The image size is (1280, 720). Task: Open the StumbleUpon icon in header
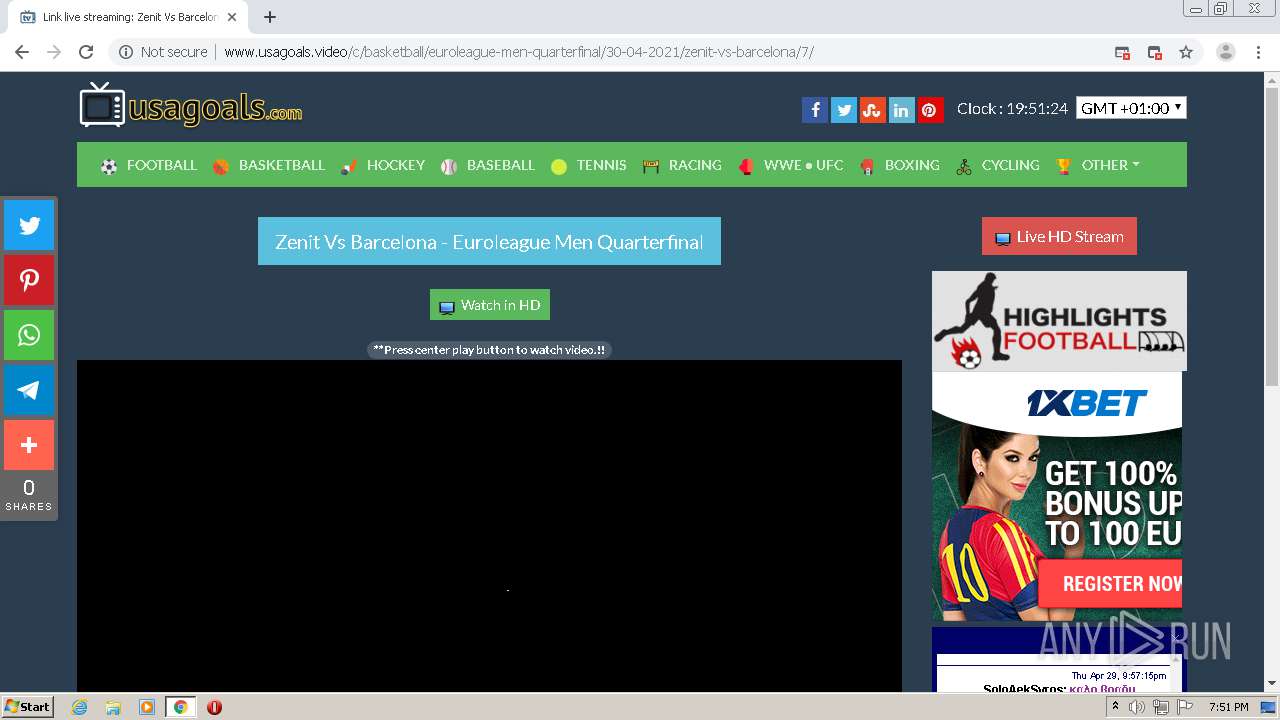coord(873,110)
